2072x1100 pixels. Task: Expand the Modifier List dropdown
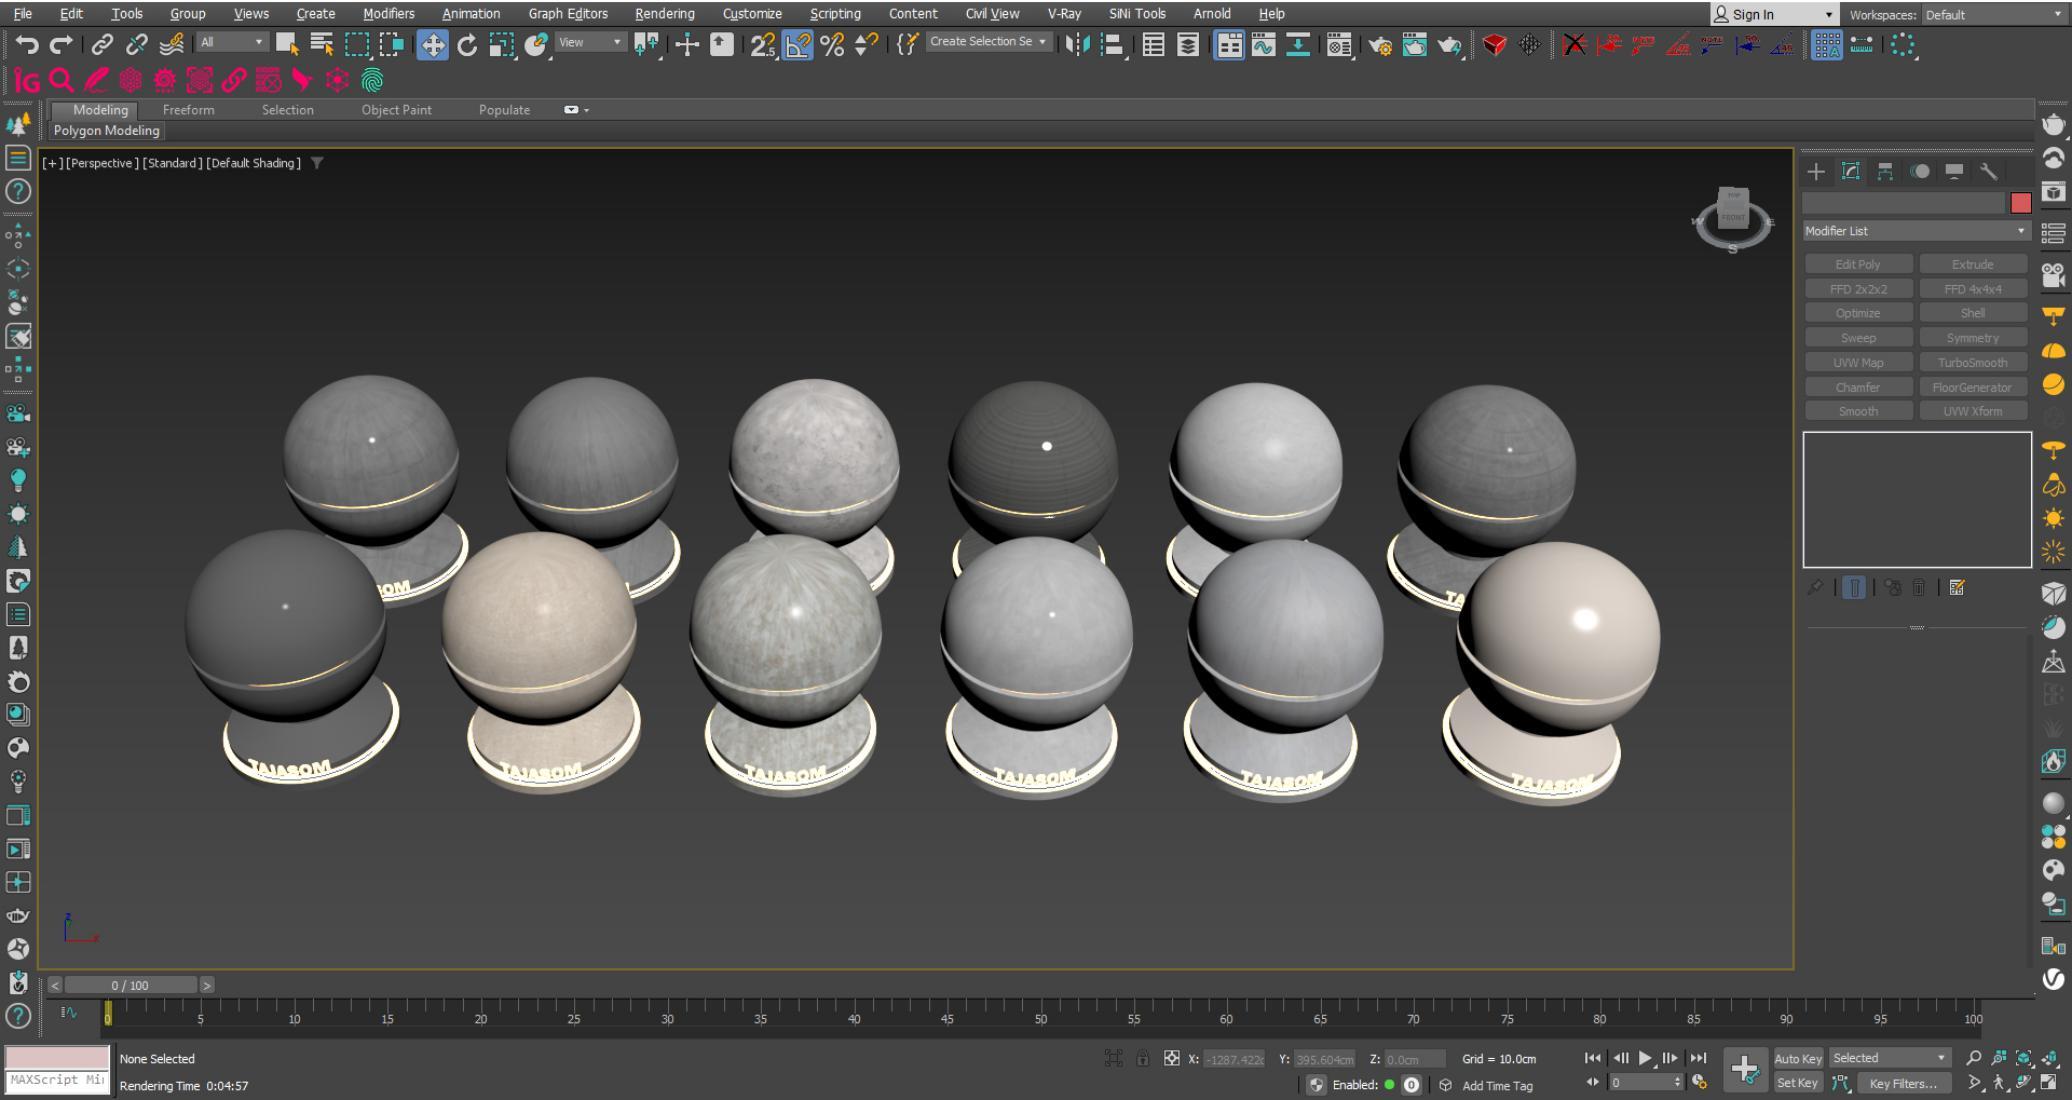coord(1915,231)
